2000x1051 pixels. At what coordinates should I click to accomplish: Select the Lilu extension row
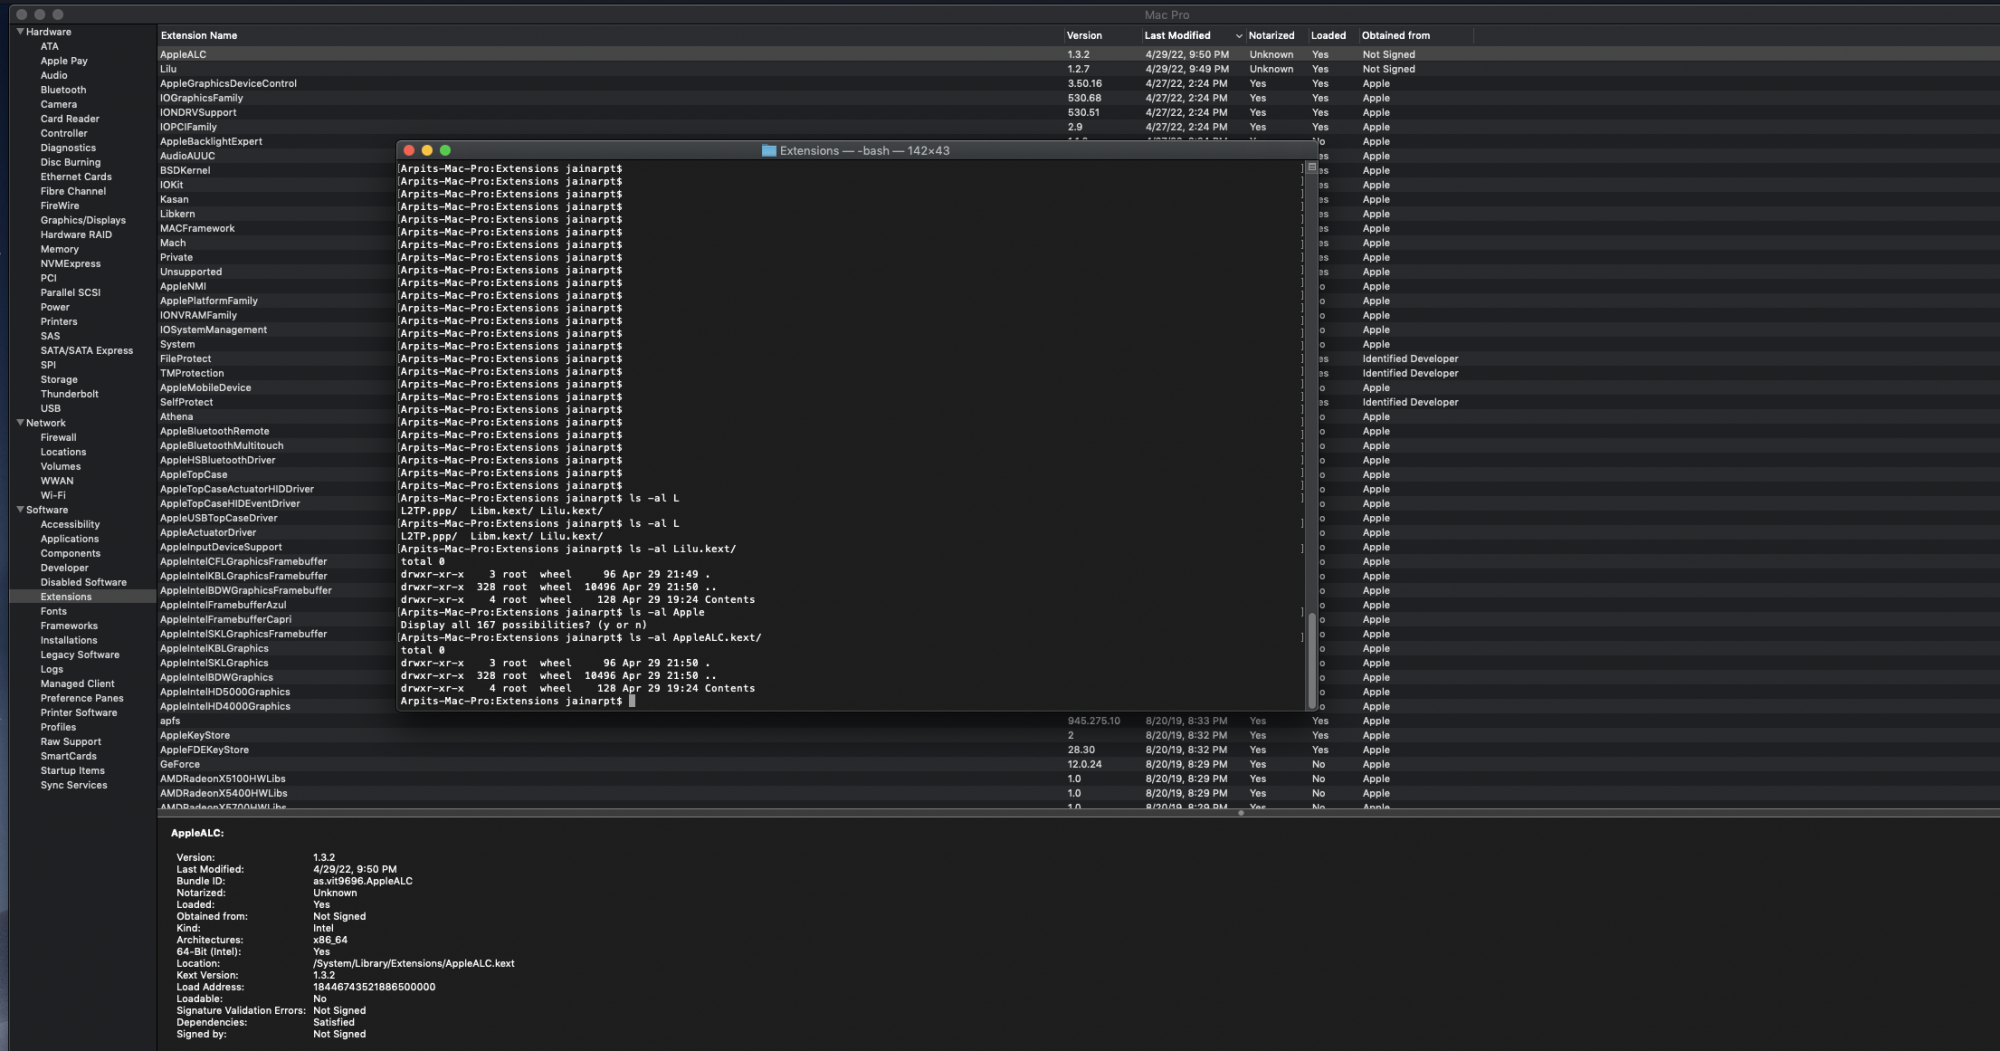coord(1078,69)
